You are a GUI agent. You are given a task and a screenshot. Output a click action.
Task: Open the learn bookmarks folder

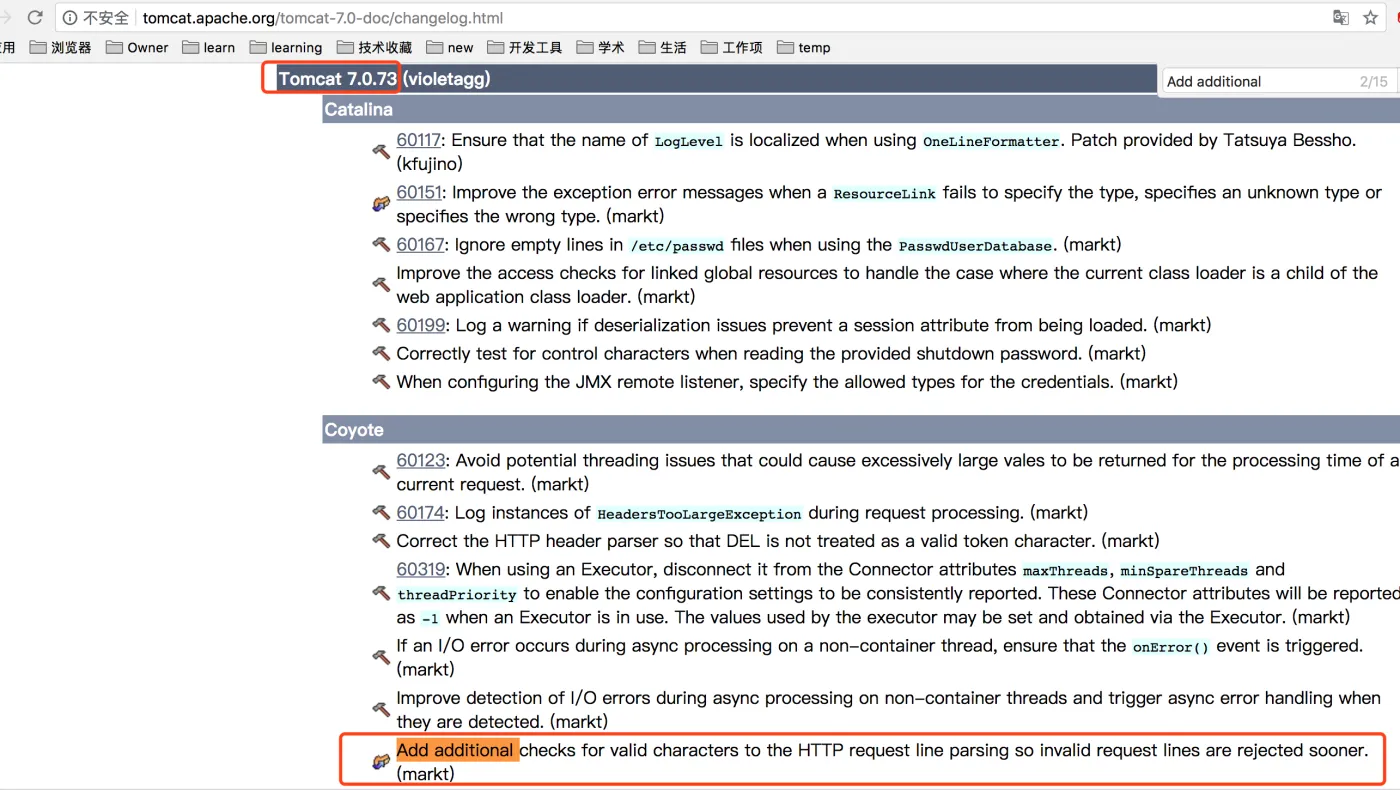(208, 47)
